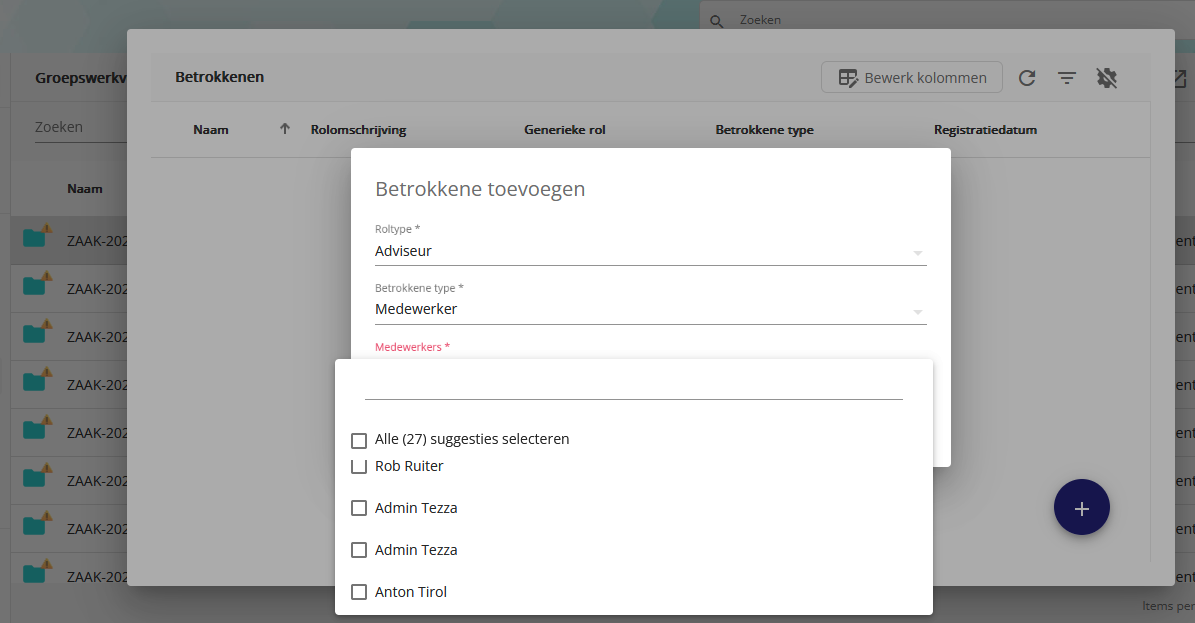This screenshot has width=1195, height=623.
Task: Click the plus floating add button
Action: [1081, 507]
